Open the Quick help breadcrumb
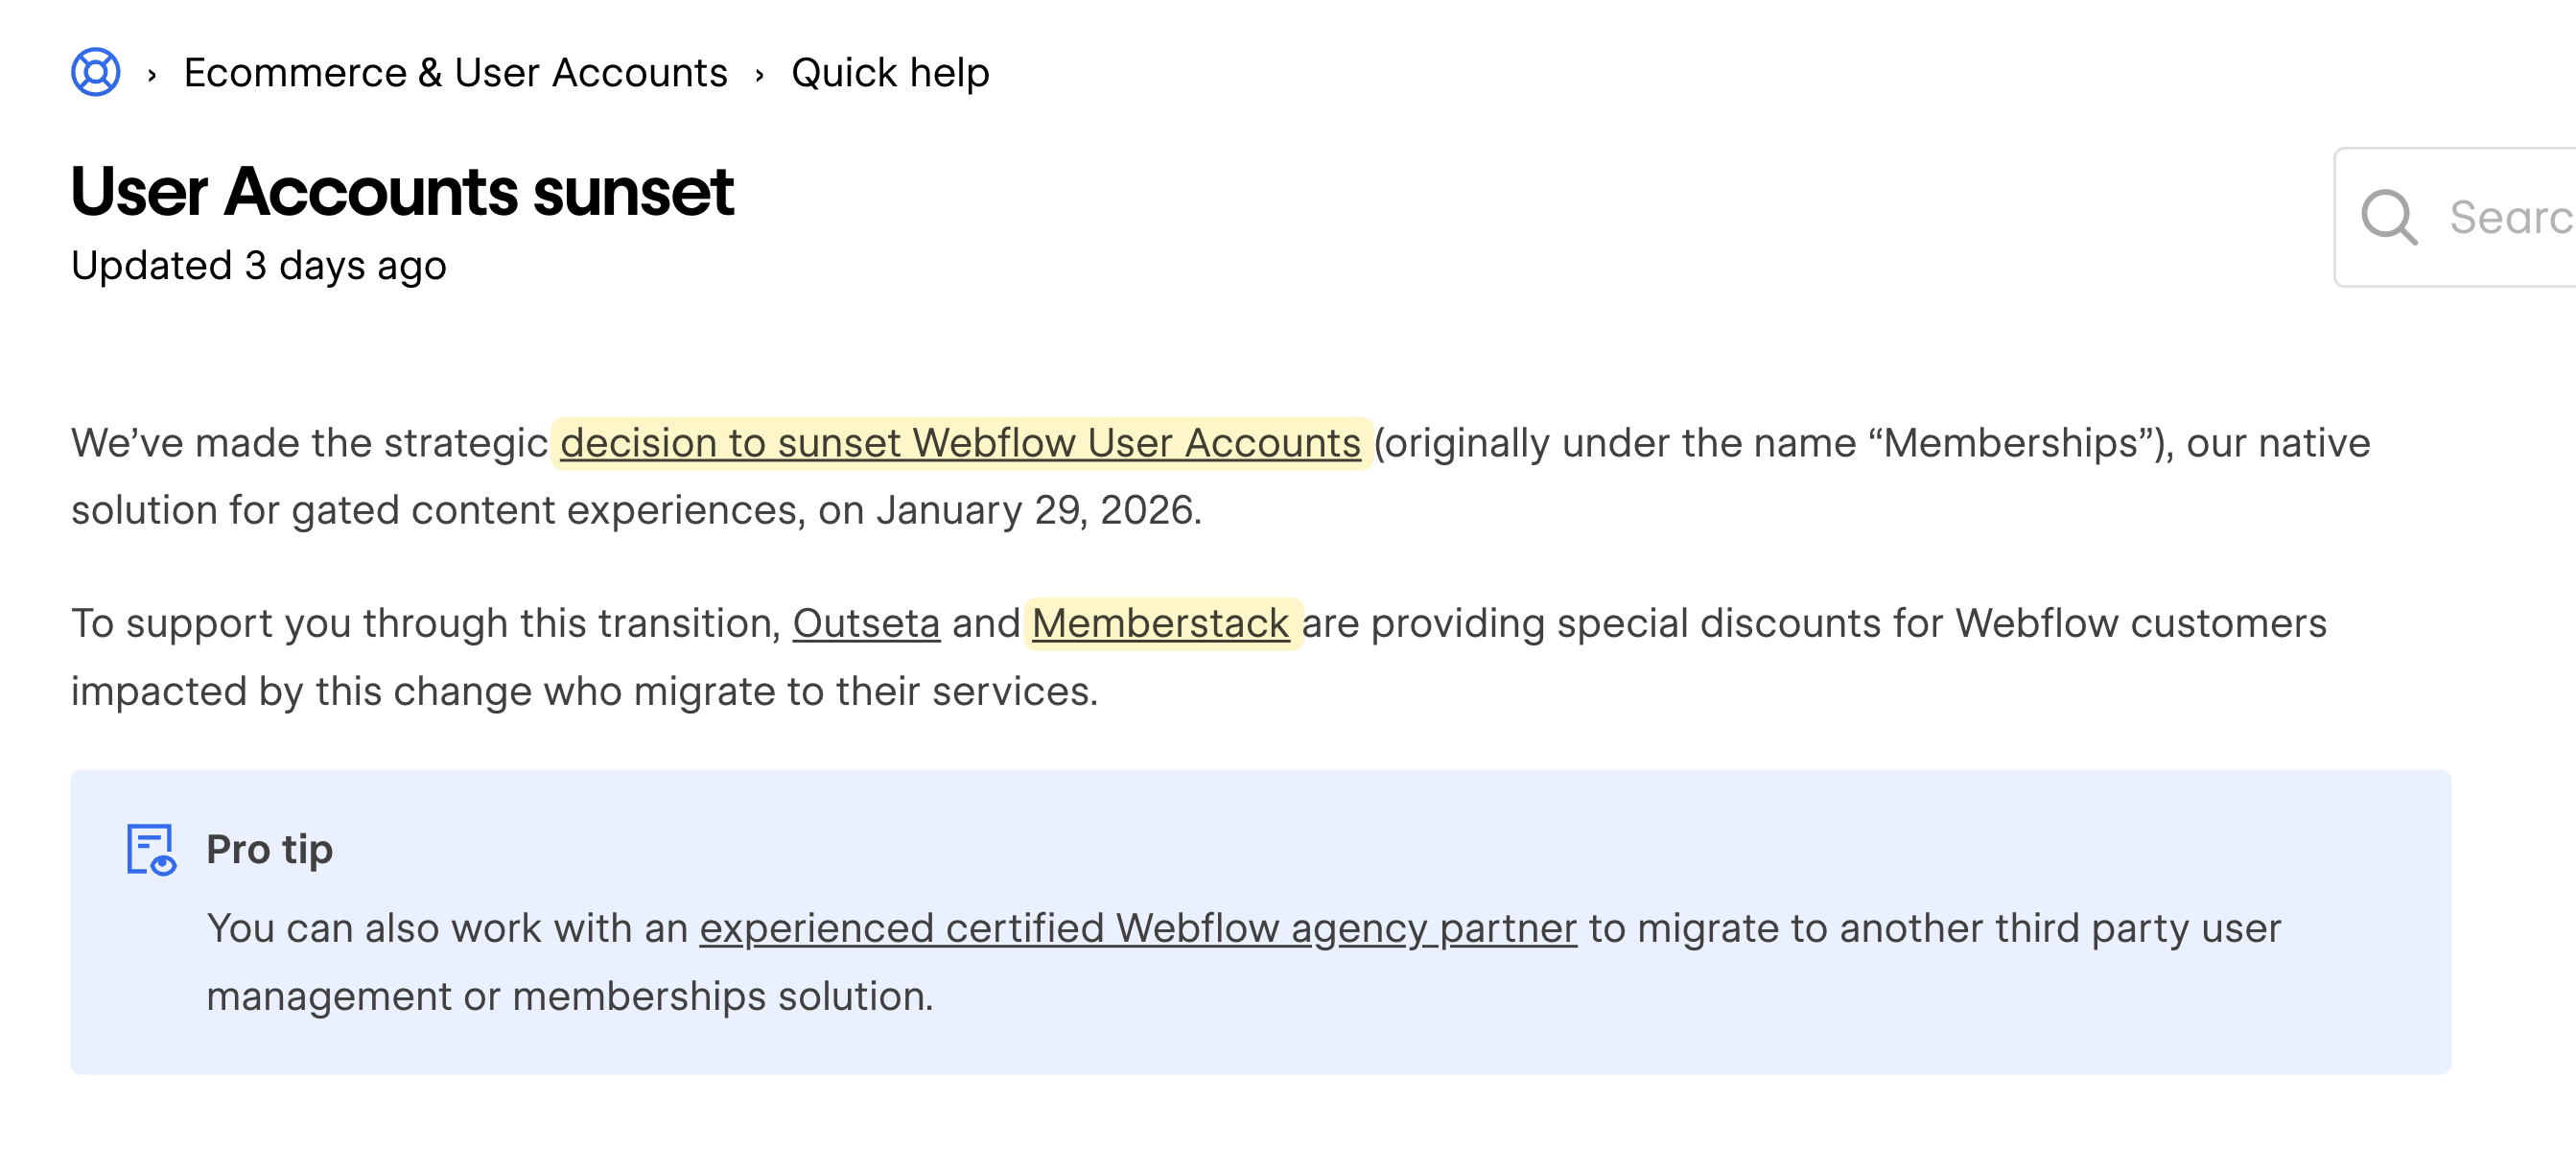The image size is (2576, 1172). (889, 71)
